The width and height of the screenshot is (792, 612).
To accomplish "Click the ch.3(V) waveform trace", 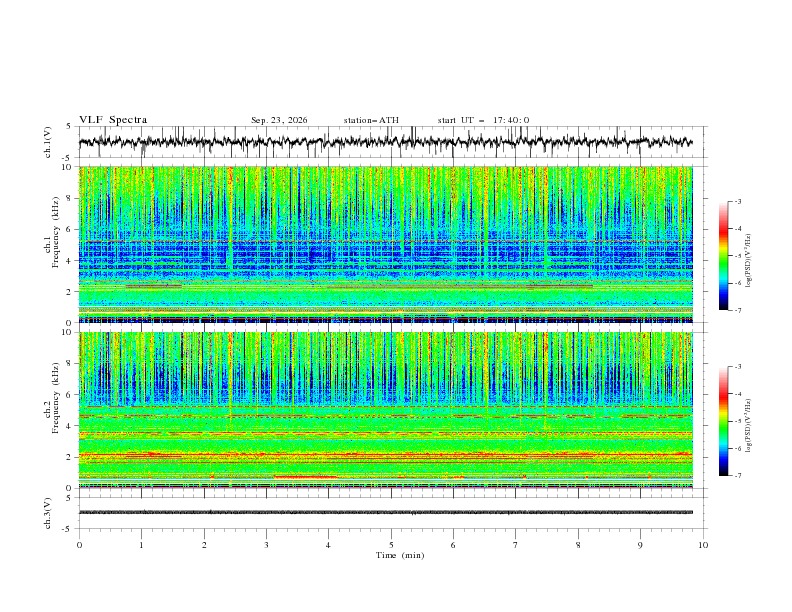I will coord(385,512).
